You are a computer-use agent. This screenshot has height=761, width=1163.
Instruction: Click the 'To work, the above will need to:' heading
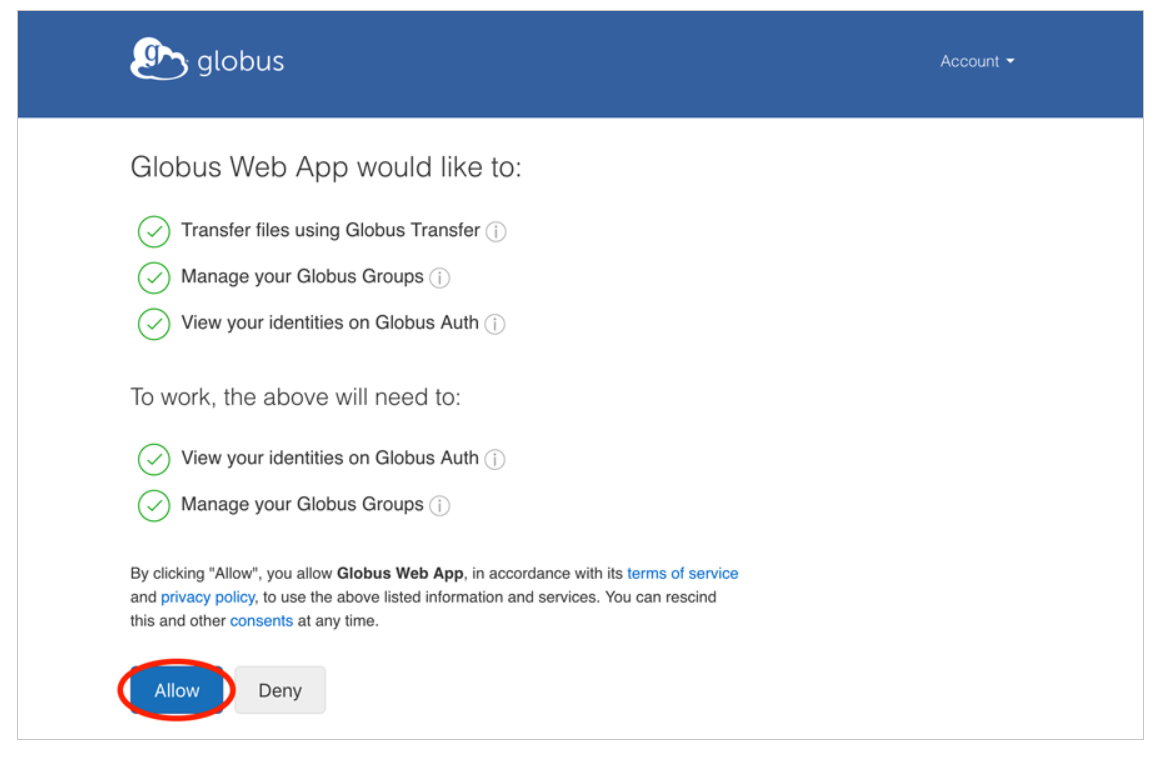point(295,397)
